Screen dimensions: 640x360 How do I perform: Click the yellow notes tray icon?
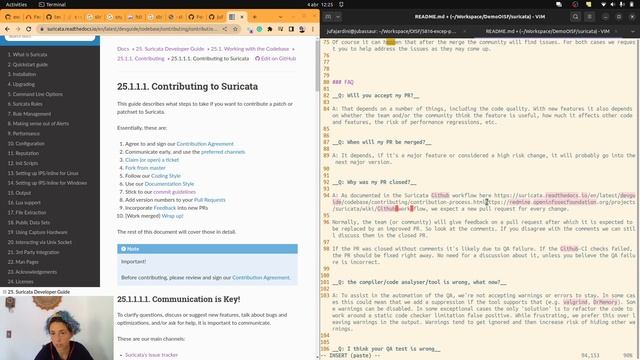click(588, 4)
